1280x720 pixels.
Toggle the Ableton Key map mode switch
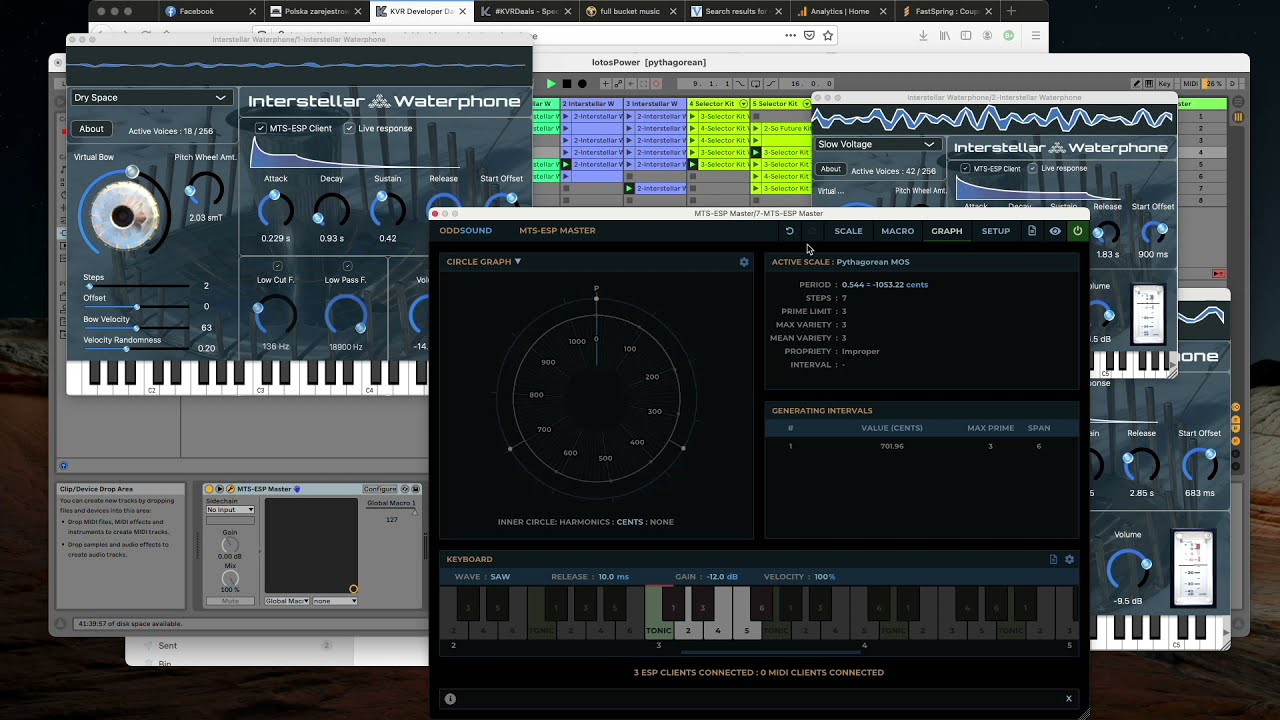(1164, 84)
